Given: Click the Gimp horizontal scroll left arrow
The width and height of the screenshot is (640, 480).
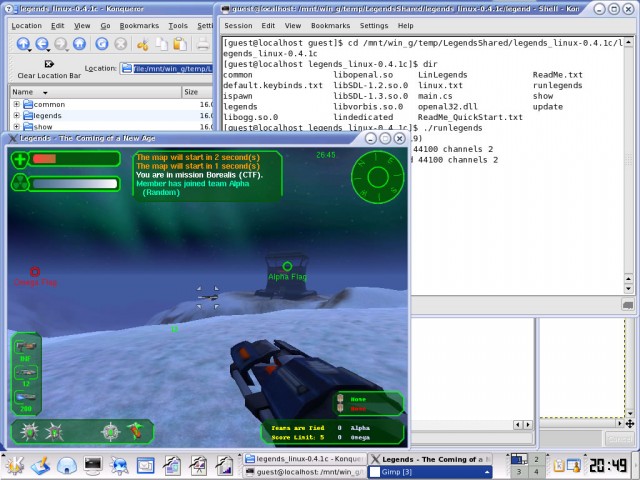Looking at the screenshot, I should coord(518,424).
